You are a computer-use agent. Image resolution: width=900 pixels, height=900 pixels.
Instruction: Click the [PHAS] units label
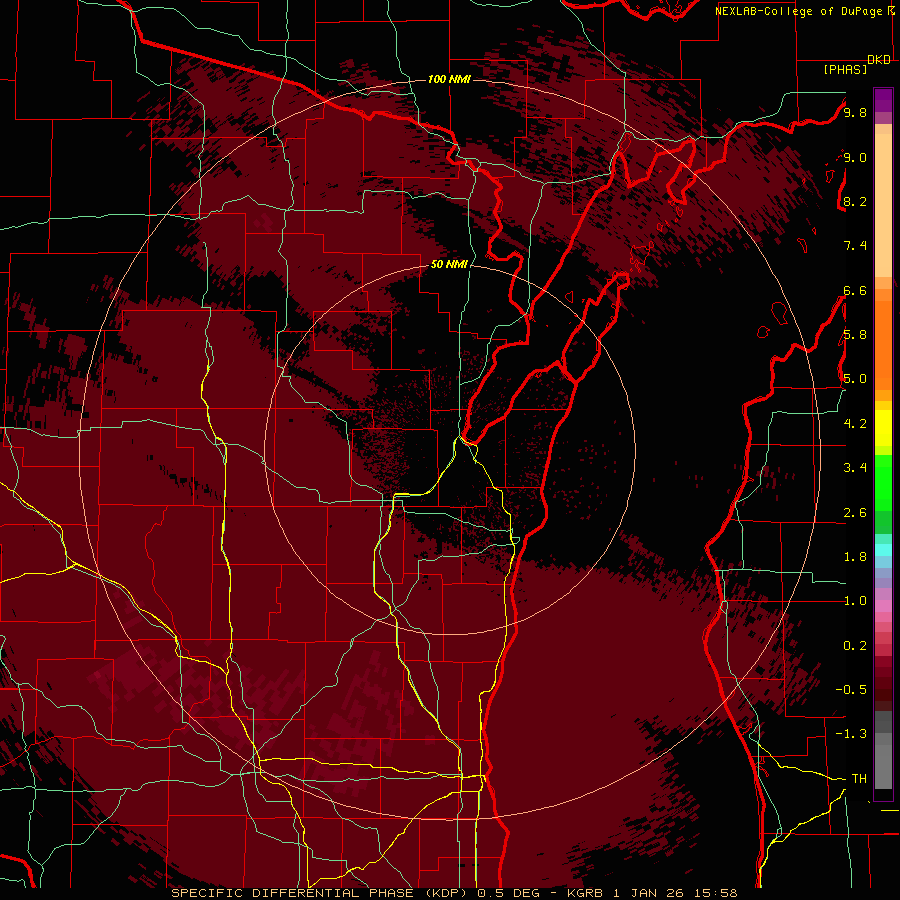845,70
